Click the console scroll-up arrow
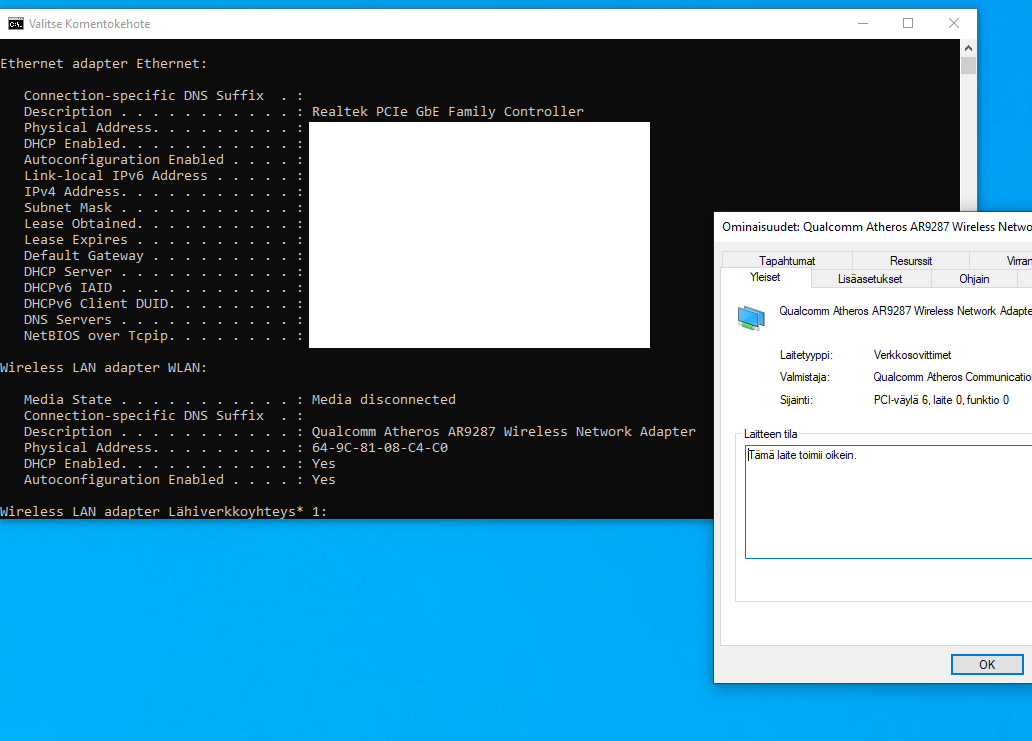Screen dimensions: 1032x741 pyautogui.click(x=967, y=46)
